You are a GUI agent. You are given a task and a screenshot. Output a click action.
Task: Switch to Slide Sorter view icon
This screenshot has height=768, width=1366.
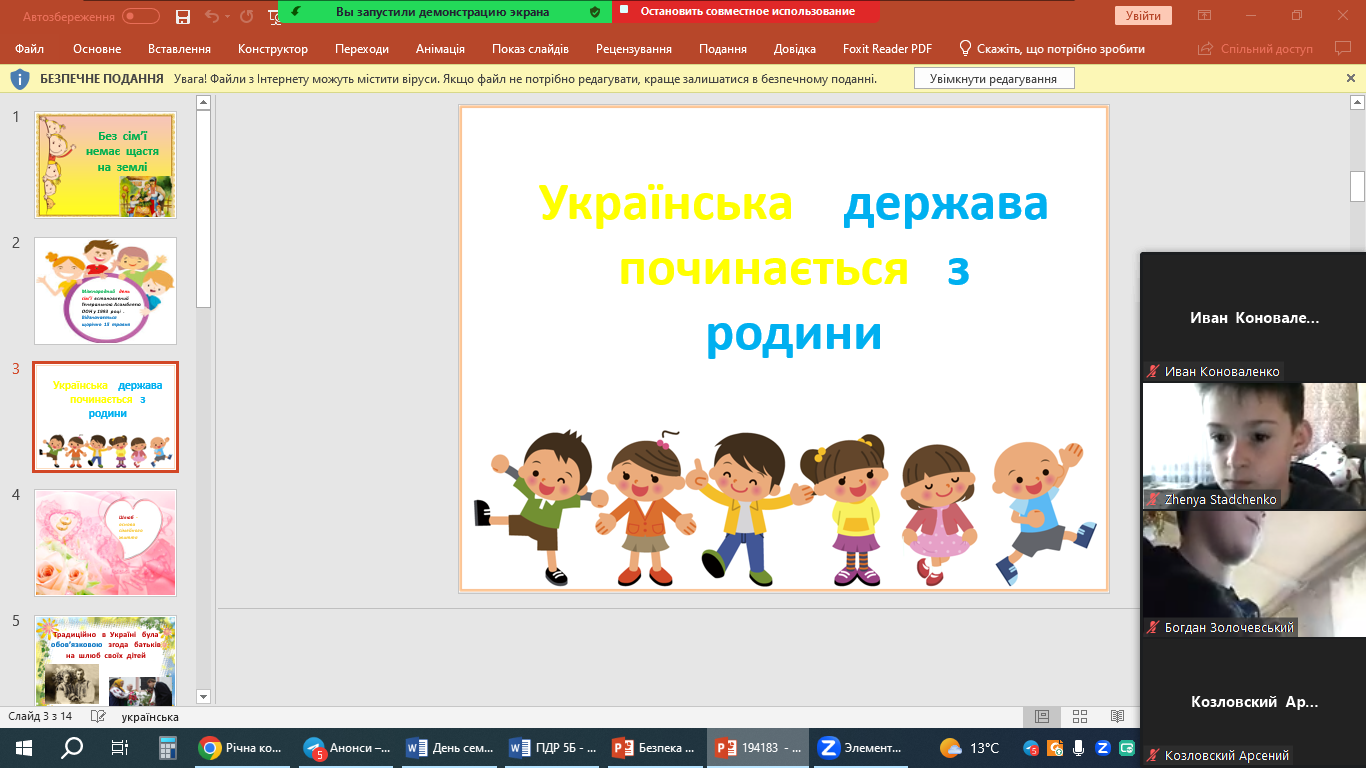coord(1079,717)
